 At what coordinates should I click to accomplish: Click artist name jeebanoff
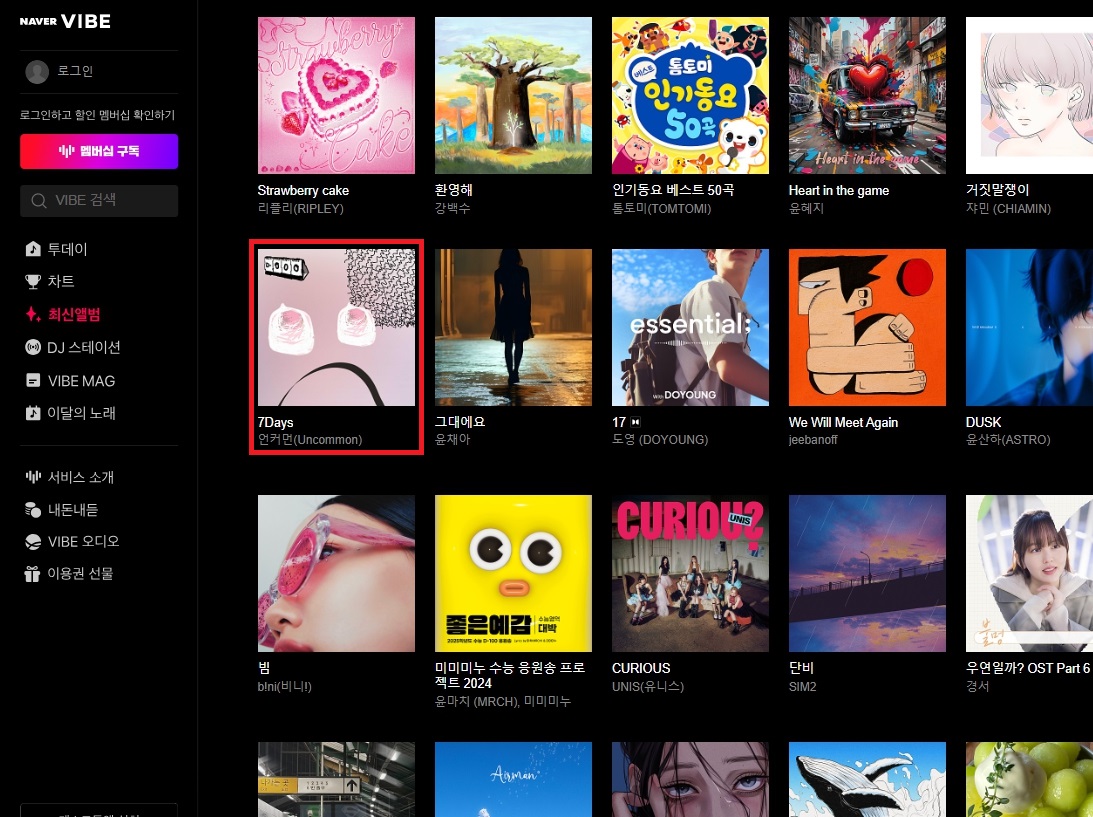tap(813, 440)
